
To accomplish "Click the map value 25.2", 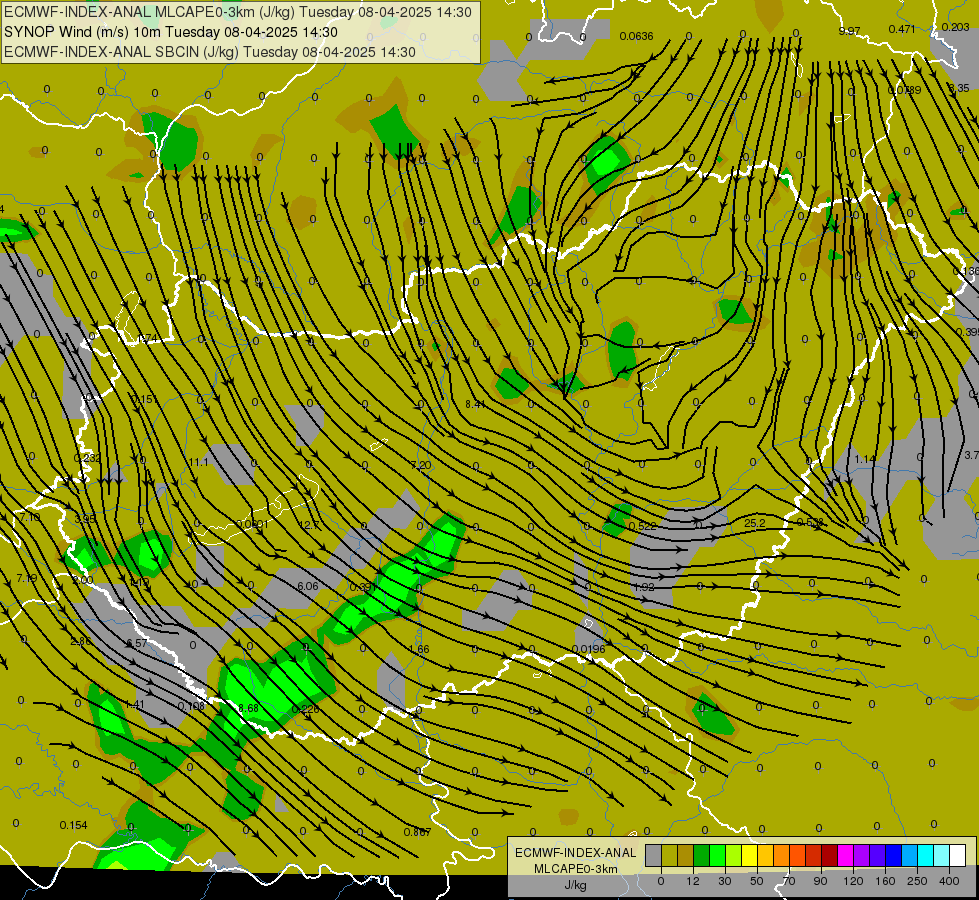I will pos(755,523).
